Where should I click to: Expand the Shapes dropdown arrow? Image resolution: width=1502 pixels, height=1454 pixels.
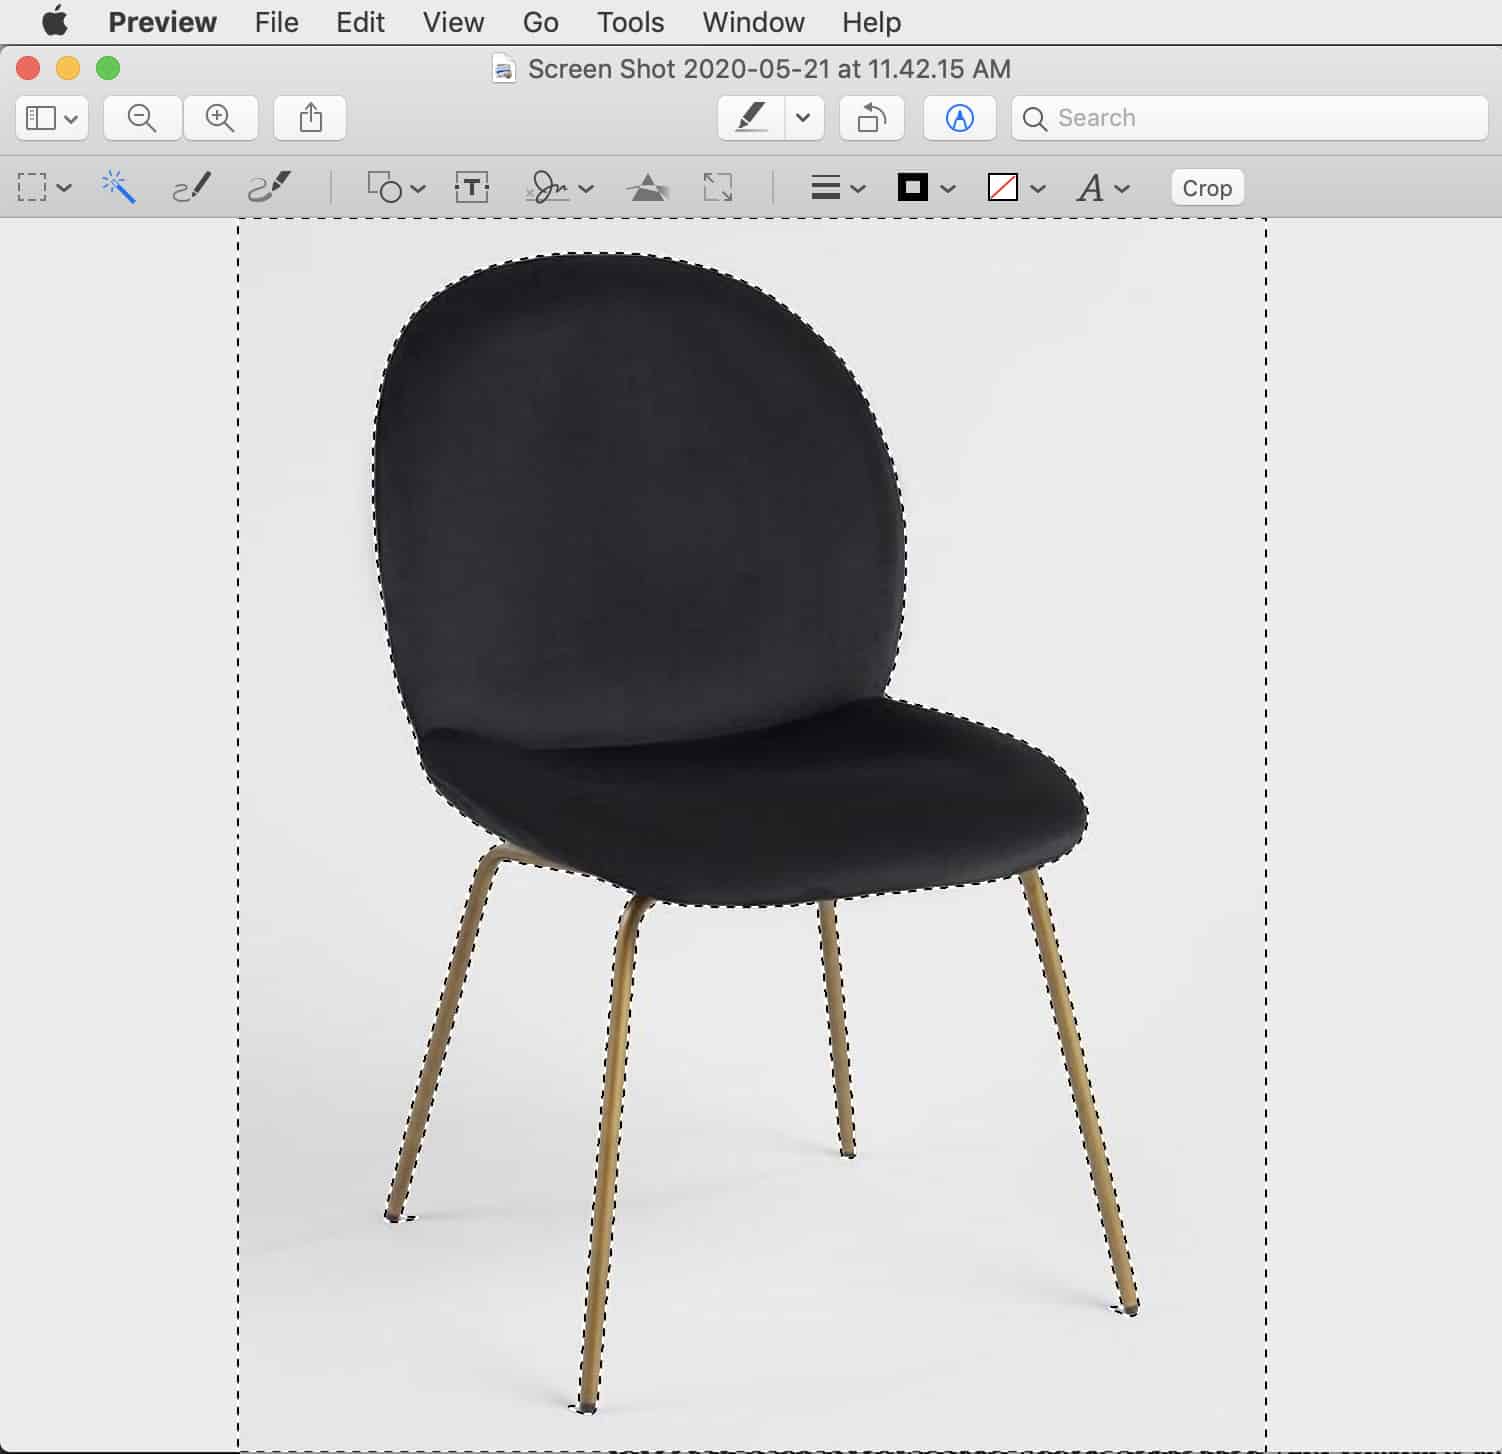[418, 188]
